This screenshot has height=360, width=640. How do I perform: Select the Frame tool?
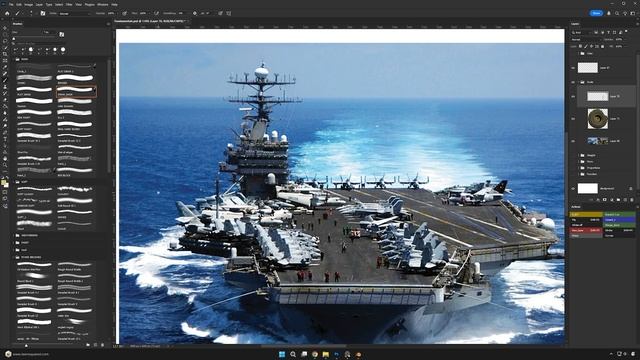point(5,60)
